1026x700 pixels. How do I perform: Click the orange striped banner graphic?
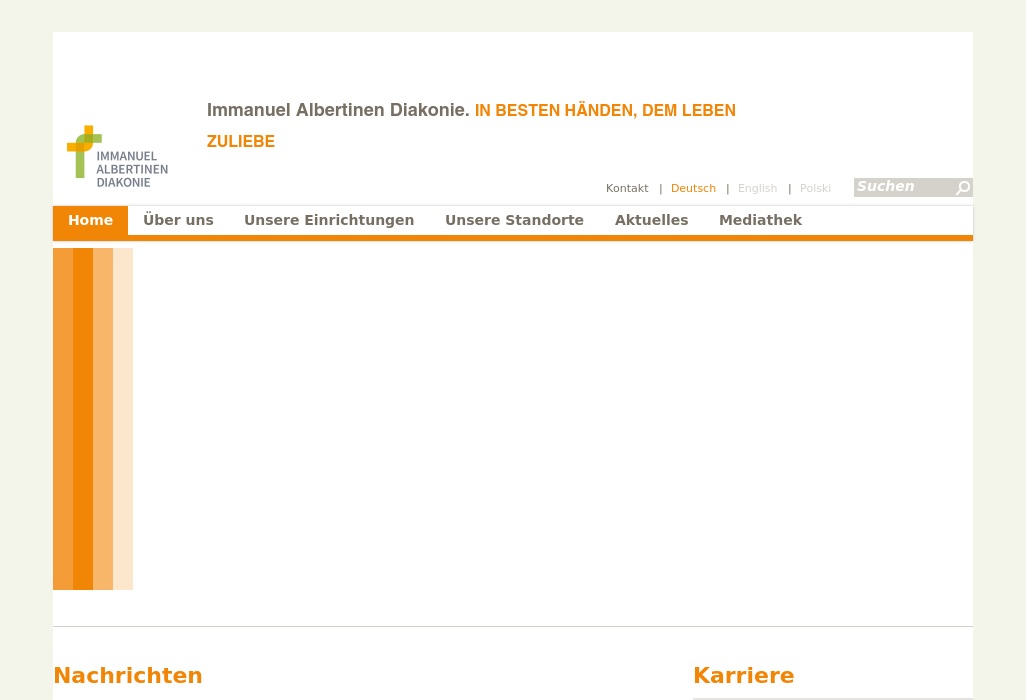pyautogui.click(x=93, y=419)
